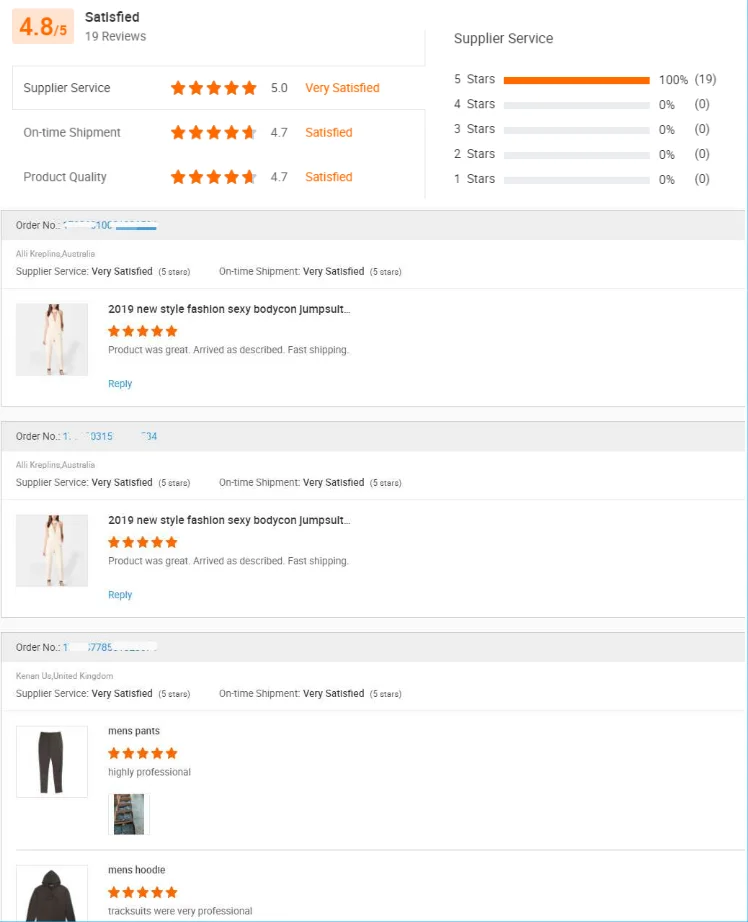
Task: Open the second jumpsuit product thumbnail
Action: pyautogui.click(x=52, y=550)
